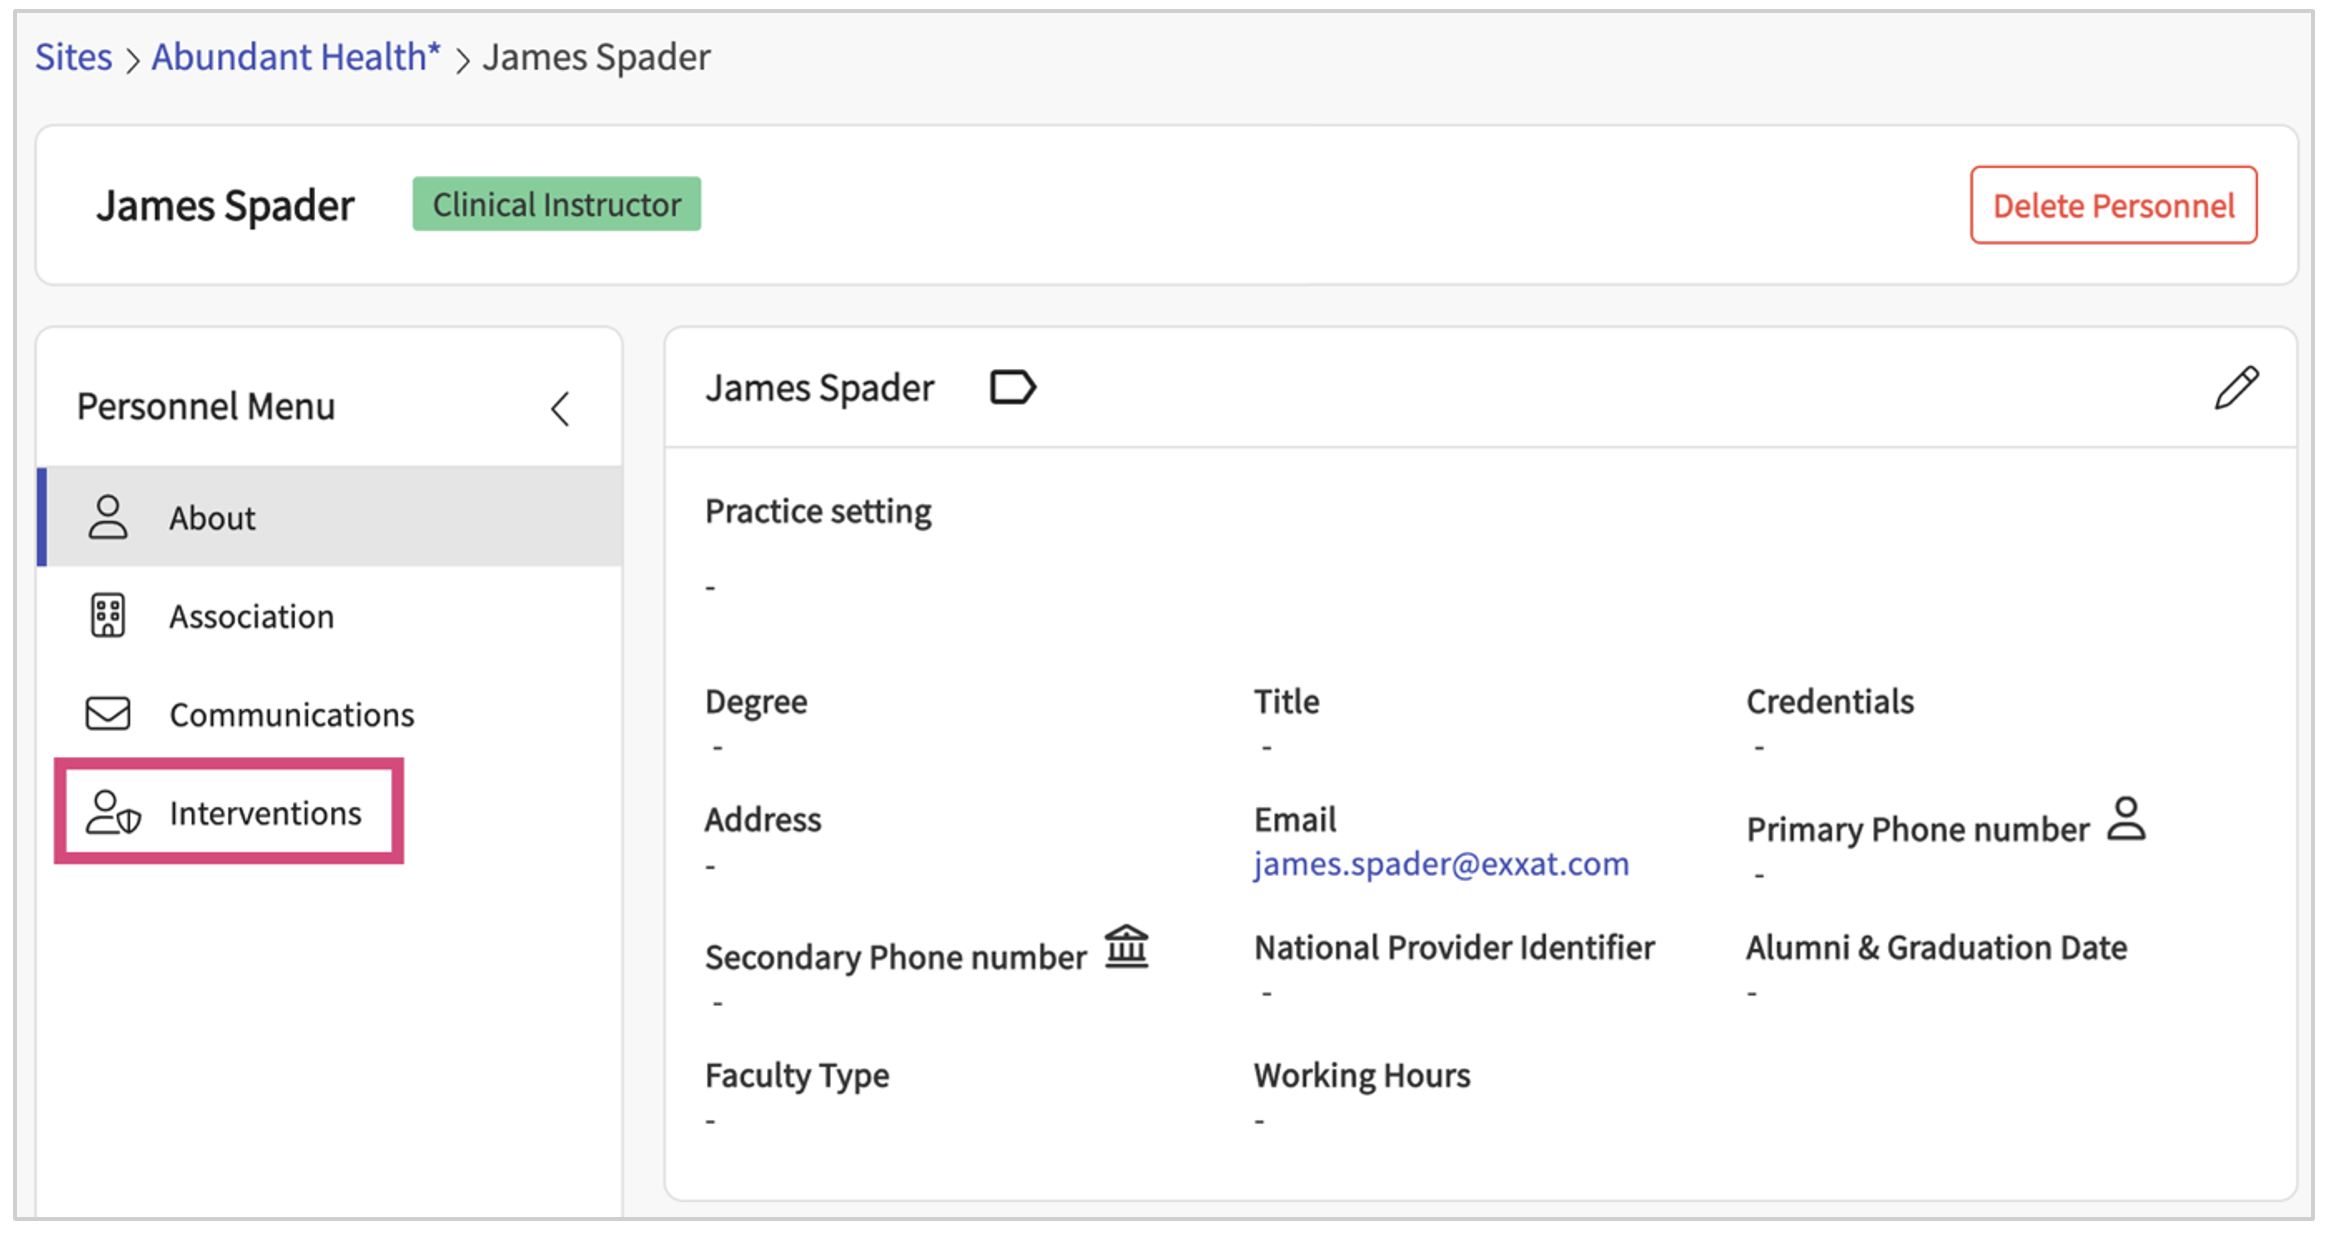This screenshot has width=2330, height=1236.
Task: Click the pencil edit icon
Action: pos(2236,388)
